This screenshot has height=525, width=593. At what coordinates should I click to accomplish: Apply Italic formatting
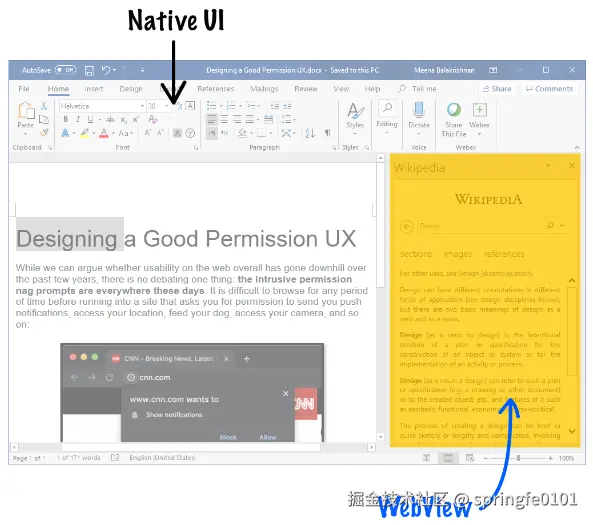tap(78, 119)
